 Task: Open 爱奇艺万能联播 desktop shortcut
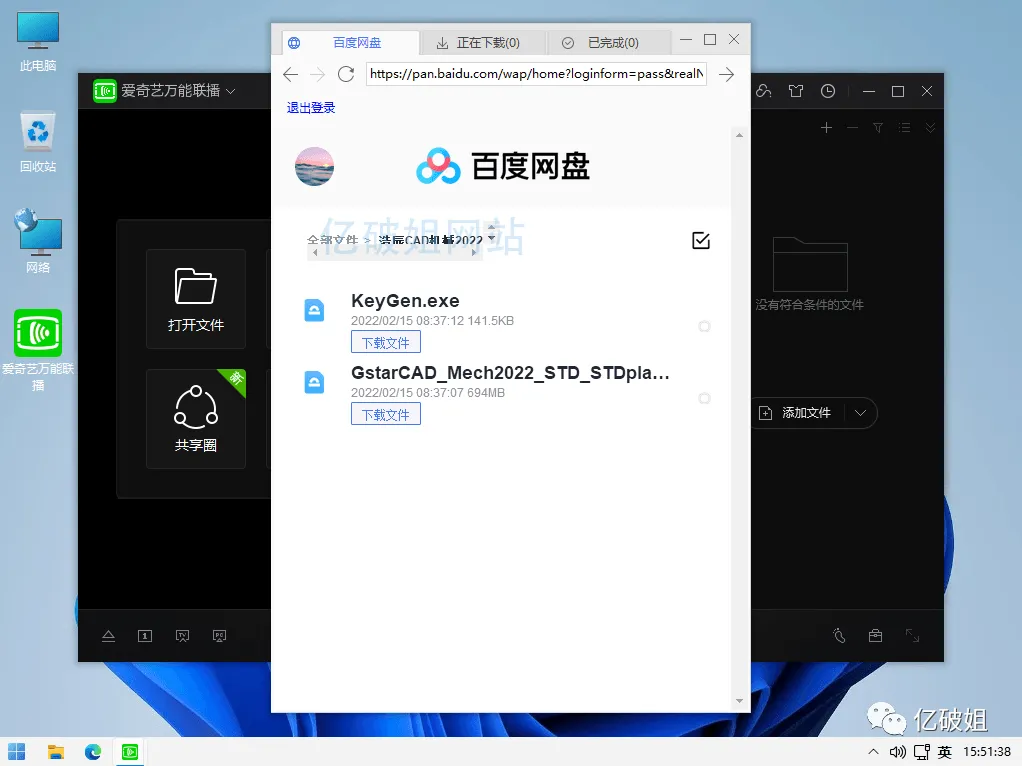38,350
